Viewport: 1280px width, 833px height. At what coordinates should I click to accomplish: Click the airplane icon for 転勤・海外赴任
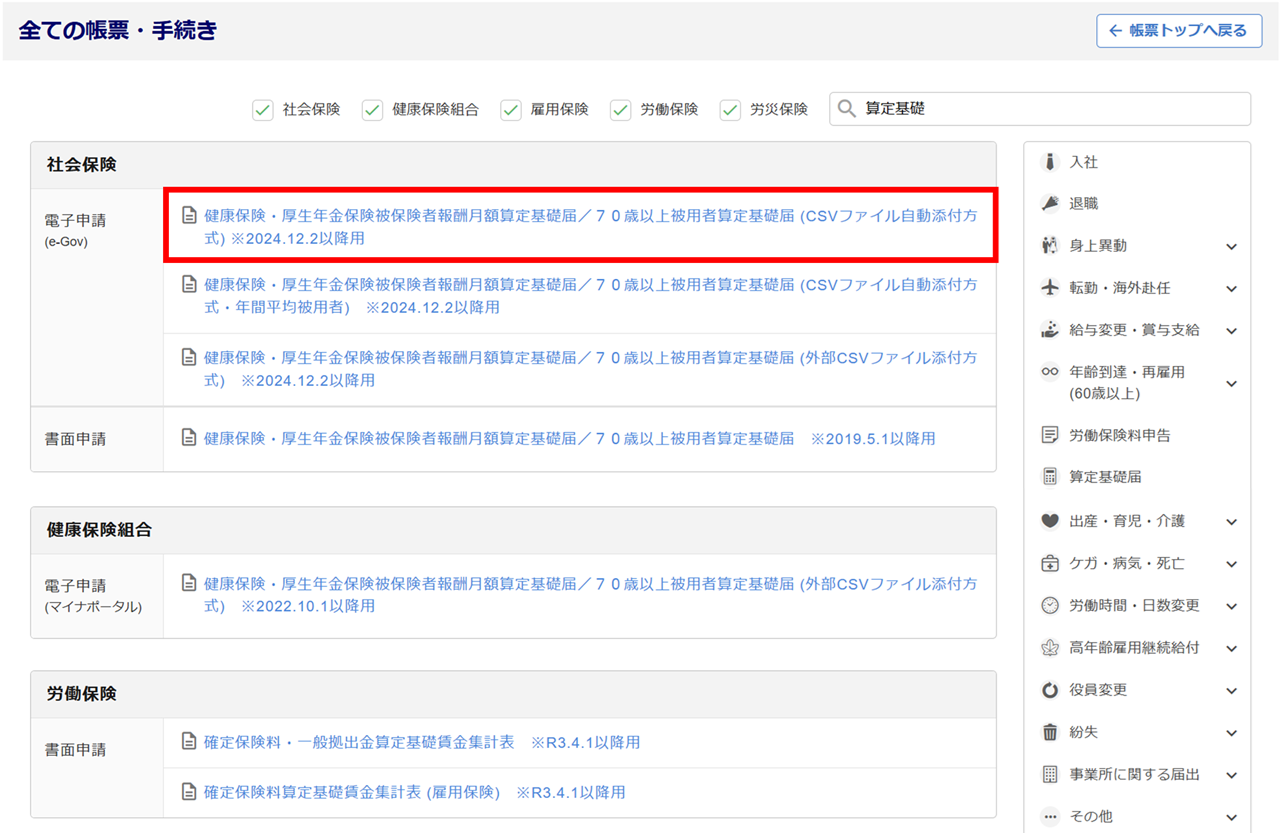(1050, 288)
